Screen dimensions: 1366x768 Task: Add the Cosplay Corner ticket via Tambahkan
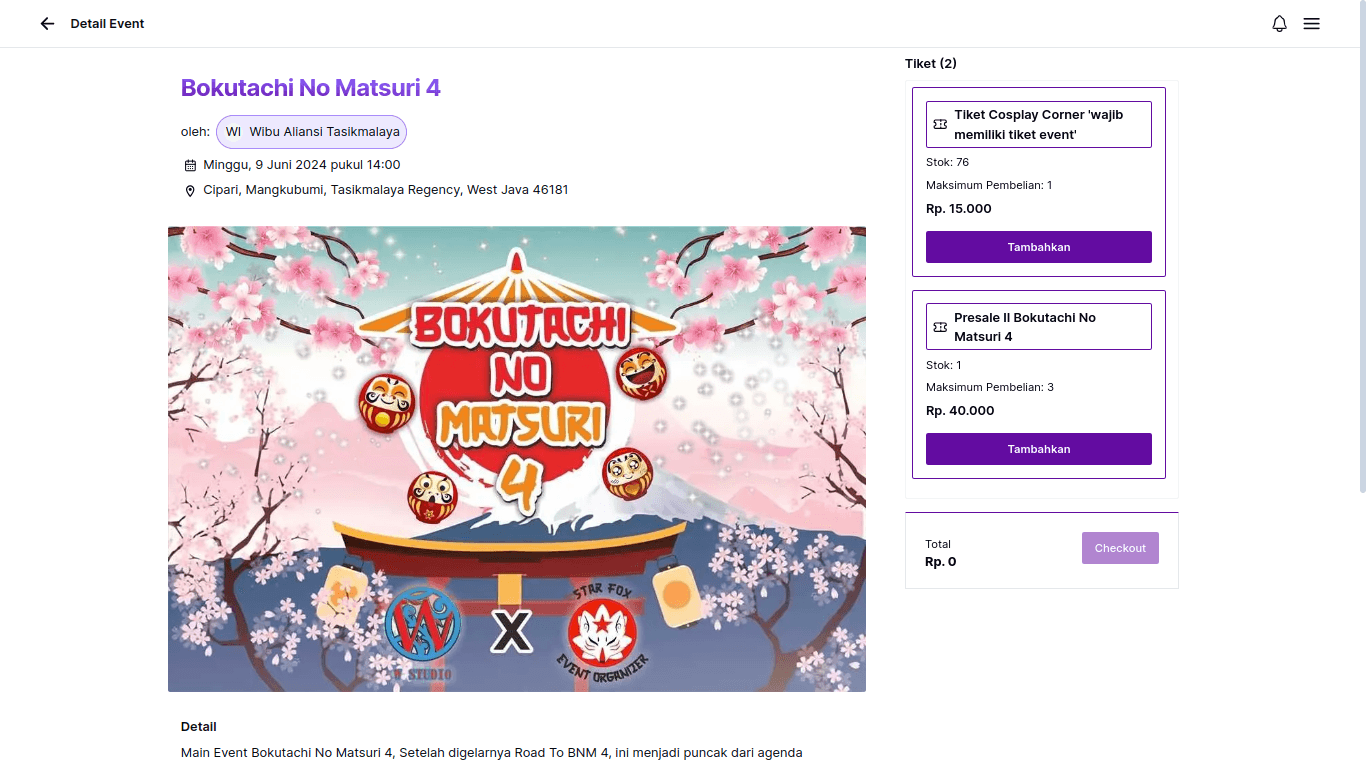(1038, 247)
